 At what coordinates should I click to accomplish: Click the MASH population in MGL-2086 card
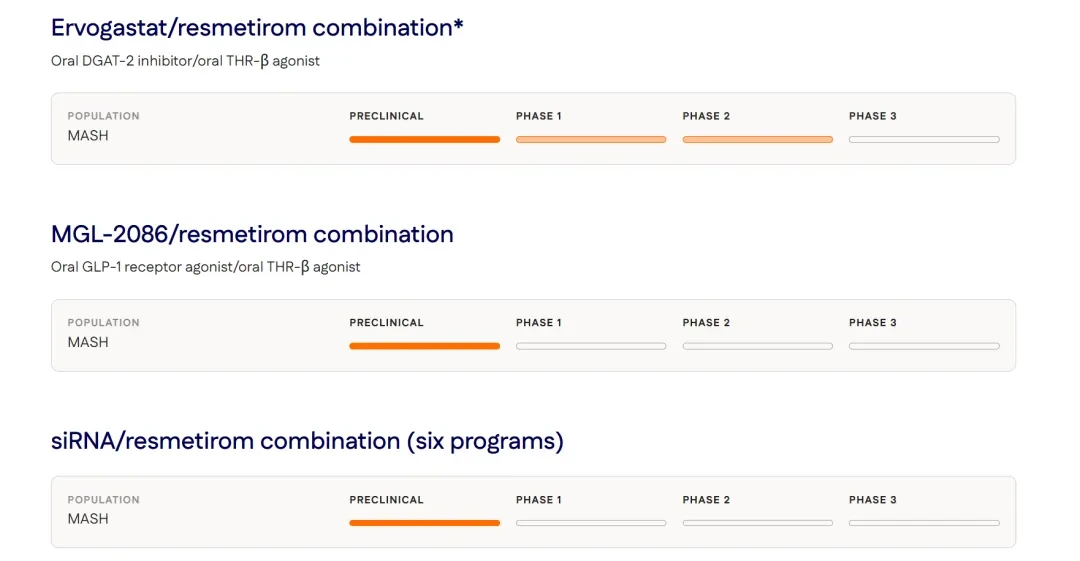88,343
